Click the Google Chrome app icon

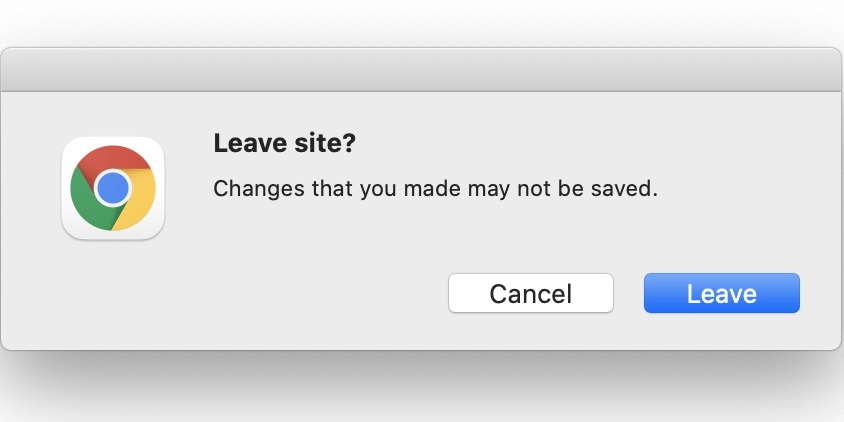click(x=113, y=188)
